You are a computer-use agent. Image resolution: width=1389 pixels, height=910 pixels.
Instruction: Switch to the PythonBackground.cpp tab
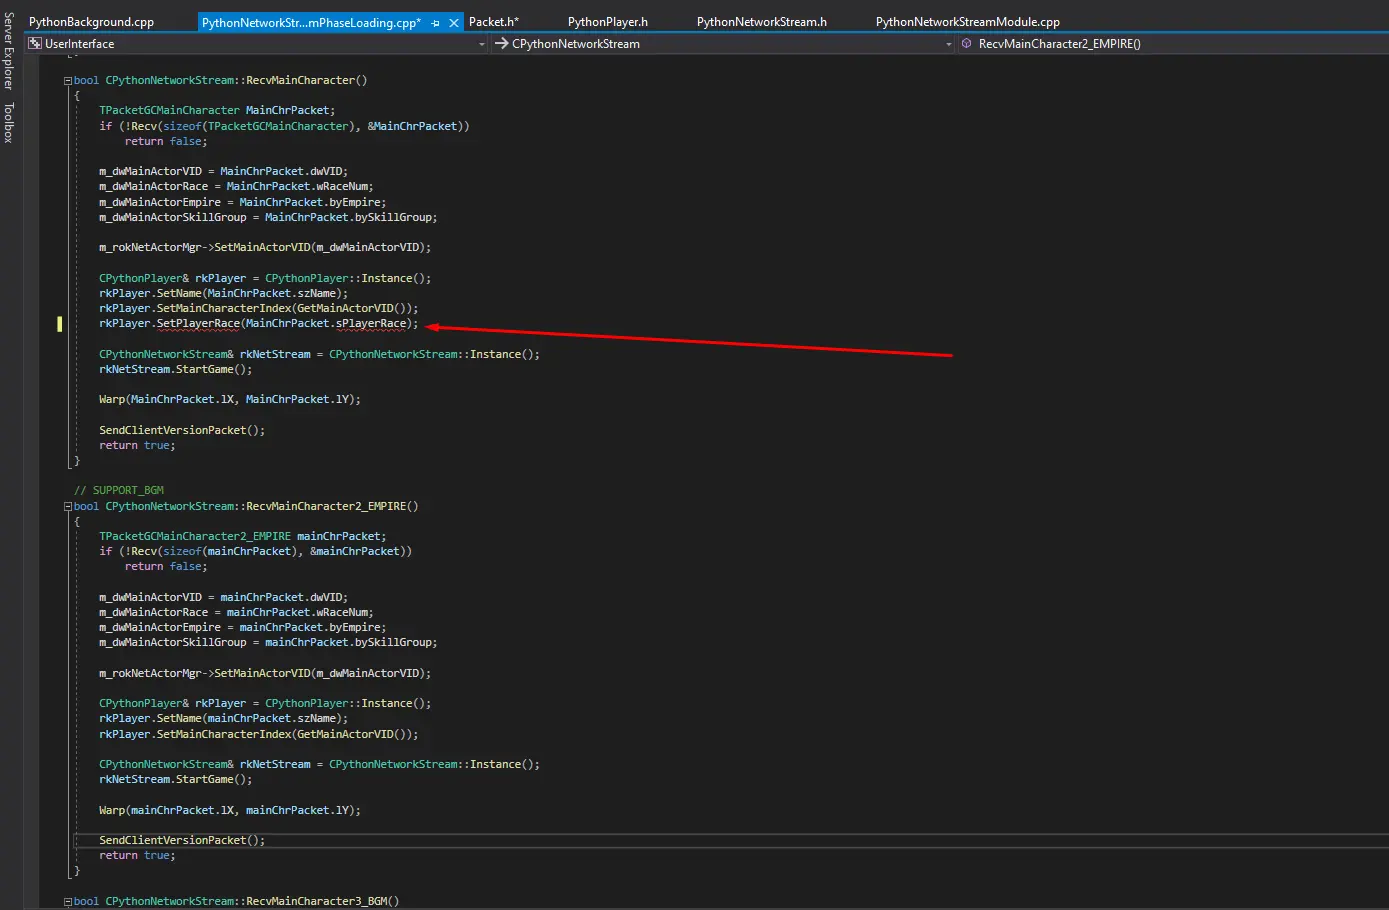click(x=91, y=22)
